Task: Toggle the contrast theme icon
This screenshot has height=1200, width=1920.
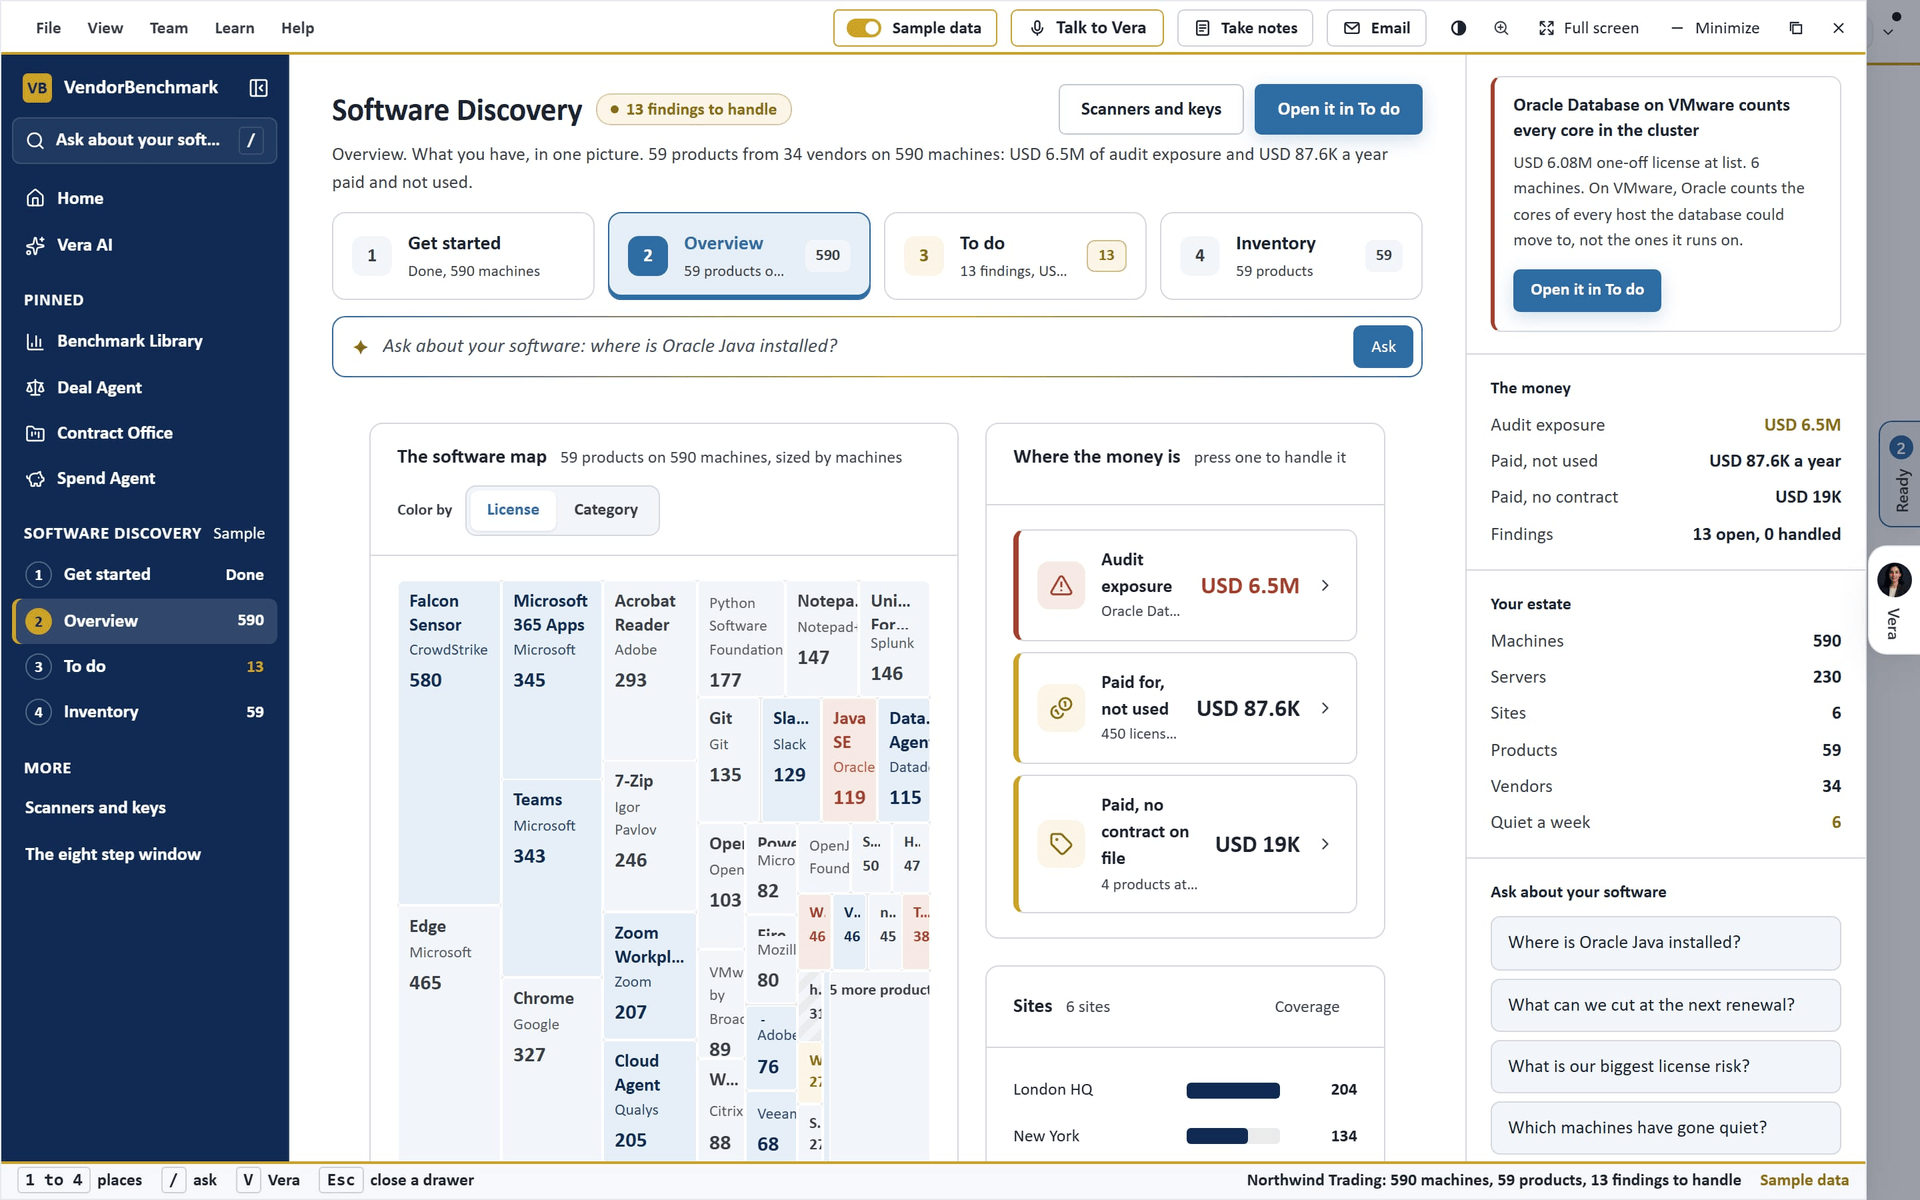Action: click(1458, 28)
